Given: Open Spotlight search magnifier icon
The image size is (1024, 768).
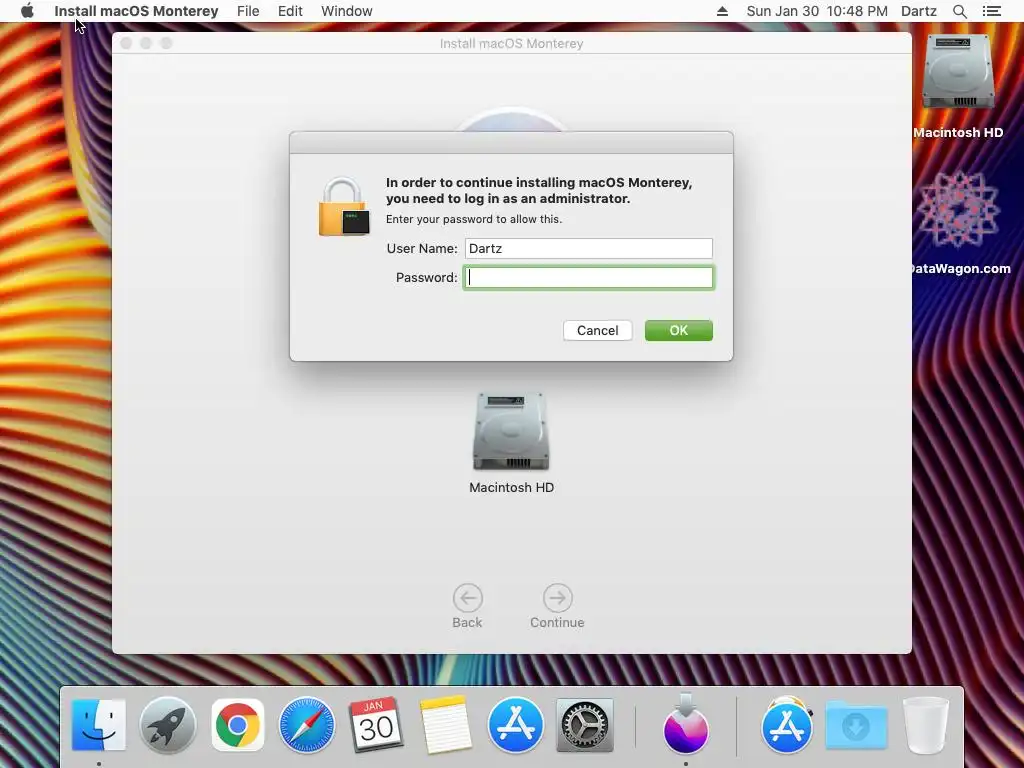Looking at the screenshot, I should pos(960,11).
